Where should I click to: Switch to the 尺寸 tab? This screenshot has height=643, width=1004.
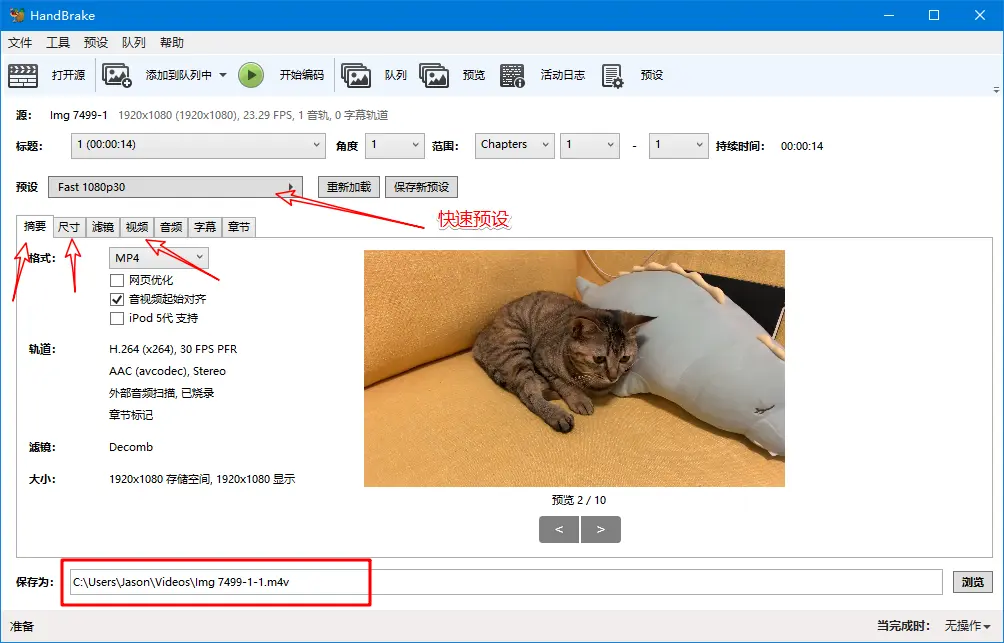click(69, 227)
